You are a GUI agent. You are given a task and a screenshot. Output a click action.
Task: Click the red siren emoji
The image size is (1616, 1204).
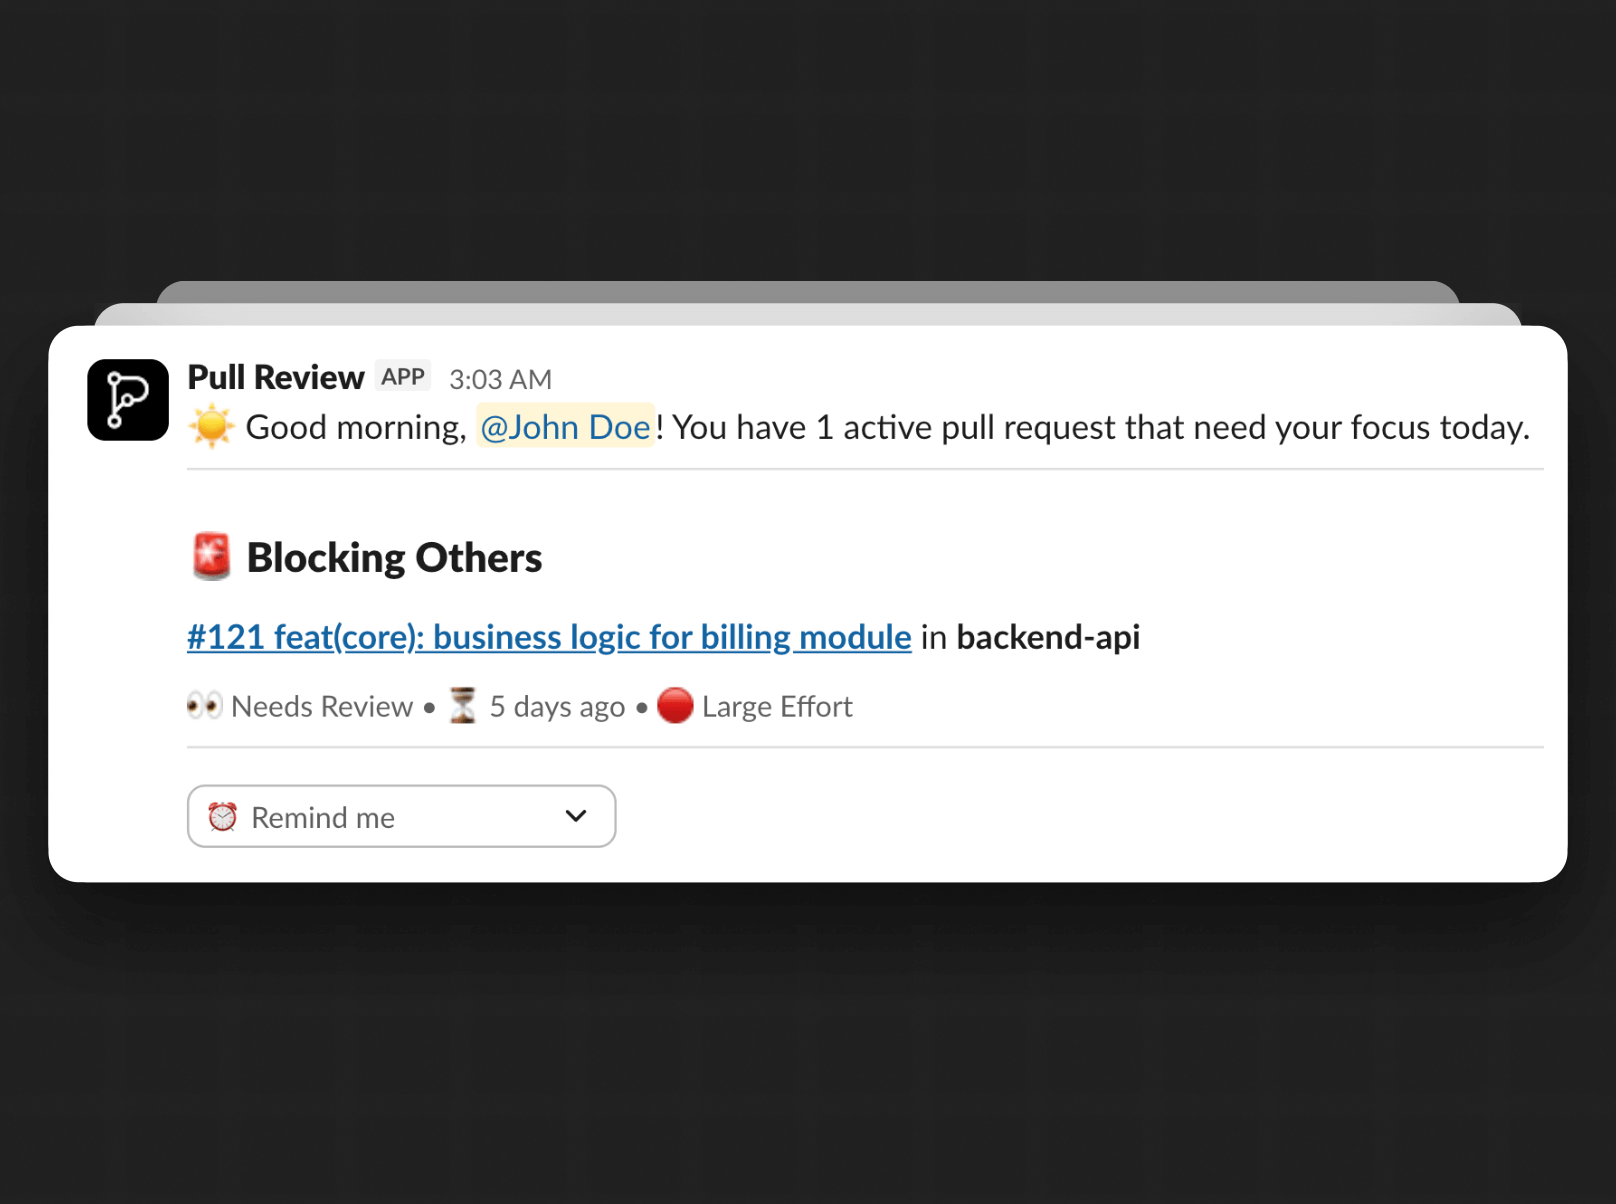tap(211, 557)
